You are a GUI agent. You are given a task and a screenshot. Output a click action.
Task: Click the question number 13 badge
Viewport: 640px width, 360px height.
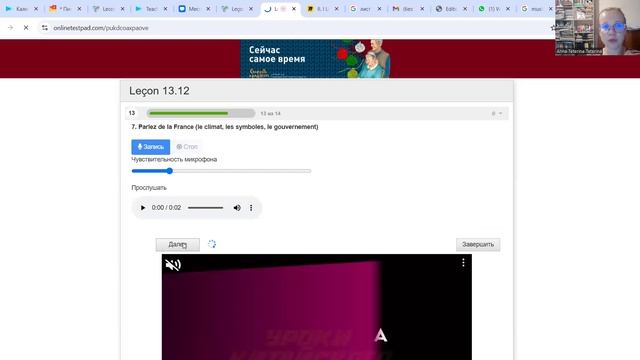[132, 113]
